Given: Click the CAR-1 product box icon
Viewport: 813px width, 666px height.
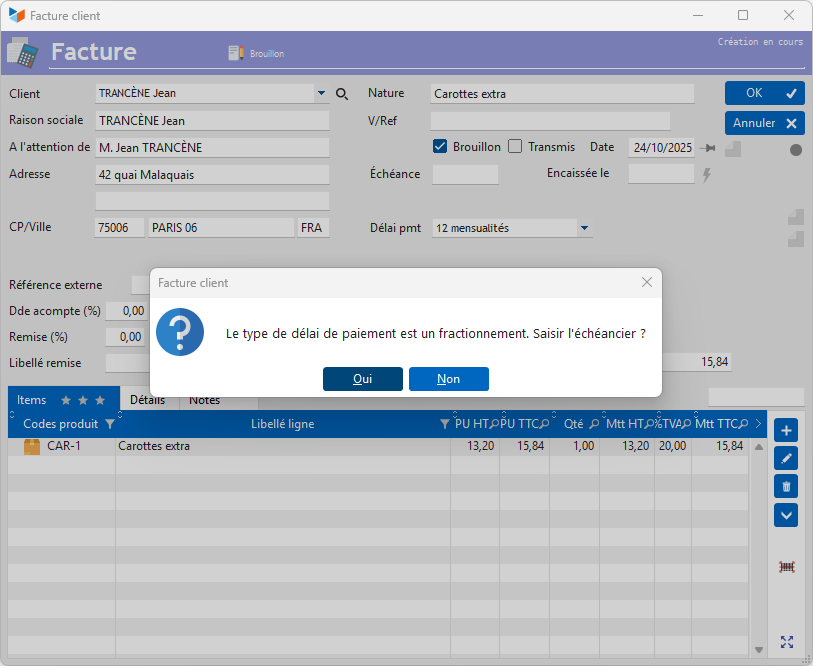Looking at the screenshot, I should click(32, 447).
